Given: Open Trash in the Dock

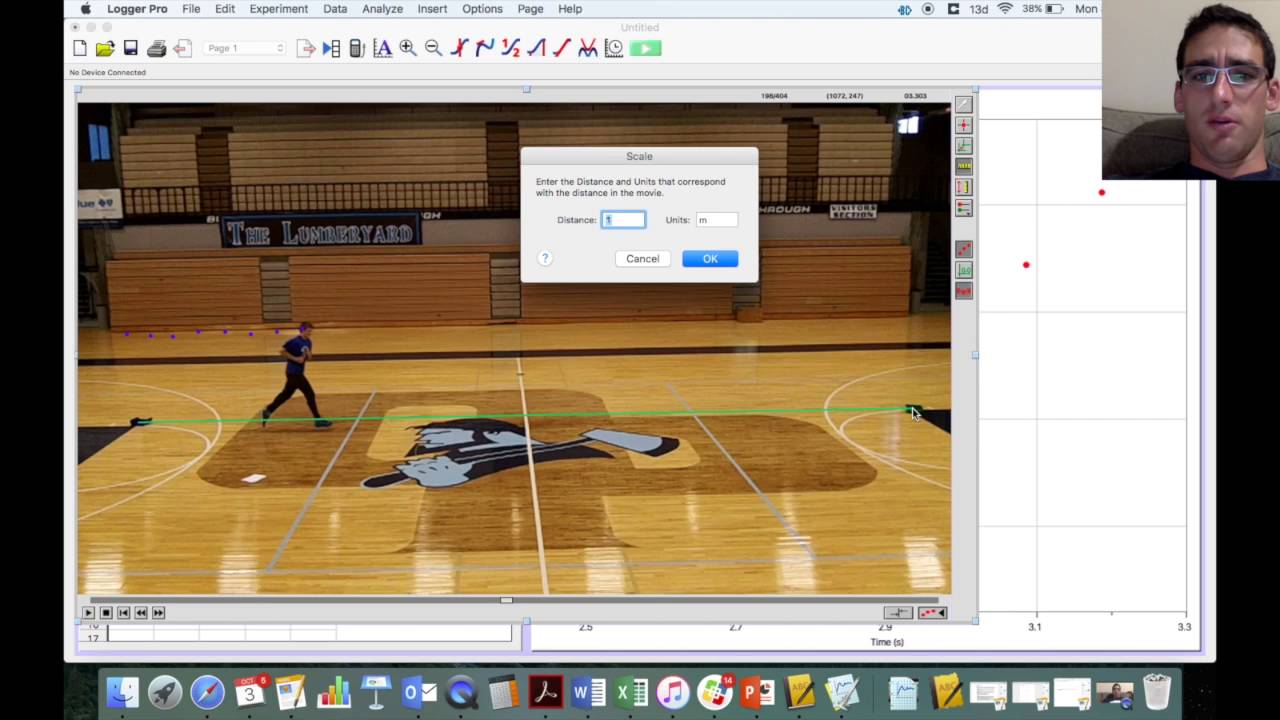Looking at the screenshot, I should click(x=1157, y=692).
